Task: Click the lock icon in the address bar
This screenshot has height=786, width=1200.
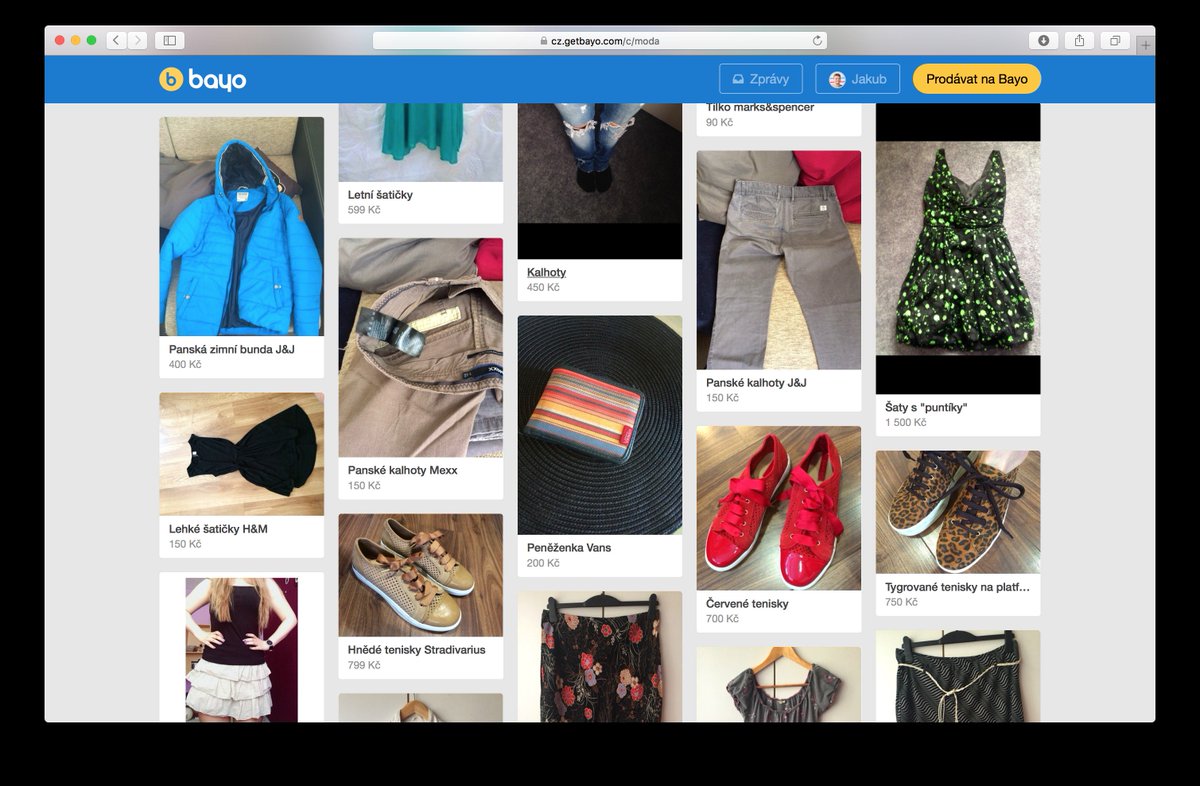Action: pos(544,41)
